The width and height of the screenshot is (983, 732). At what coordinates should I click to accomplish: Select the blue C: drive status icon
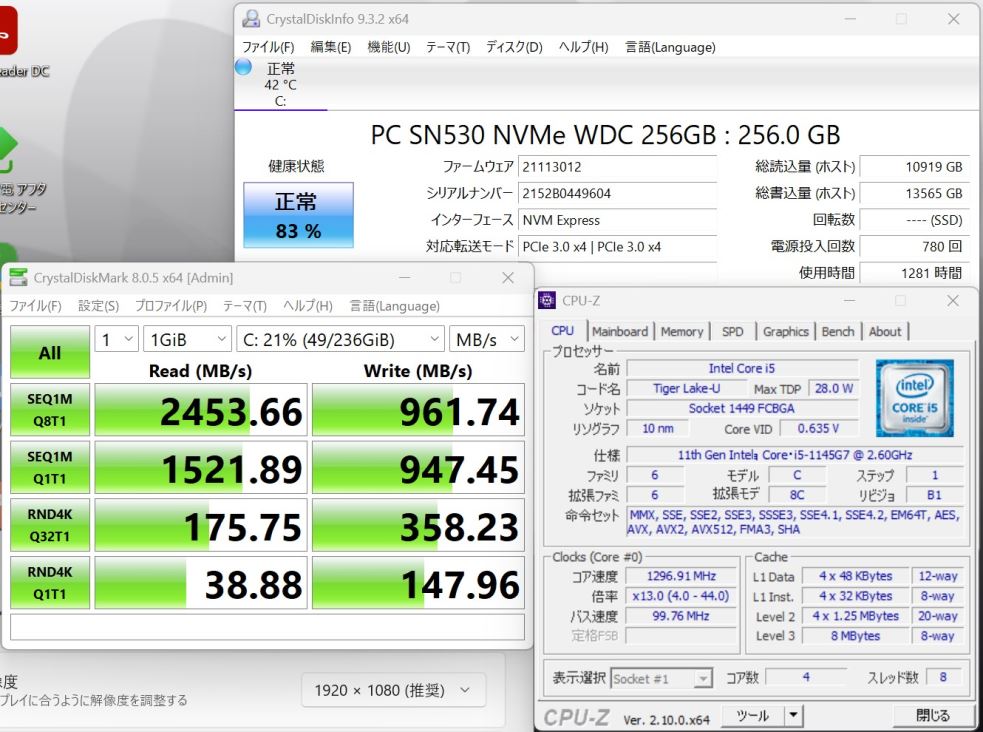click(243, 66)
